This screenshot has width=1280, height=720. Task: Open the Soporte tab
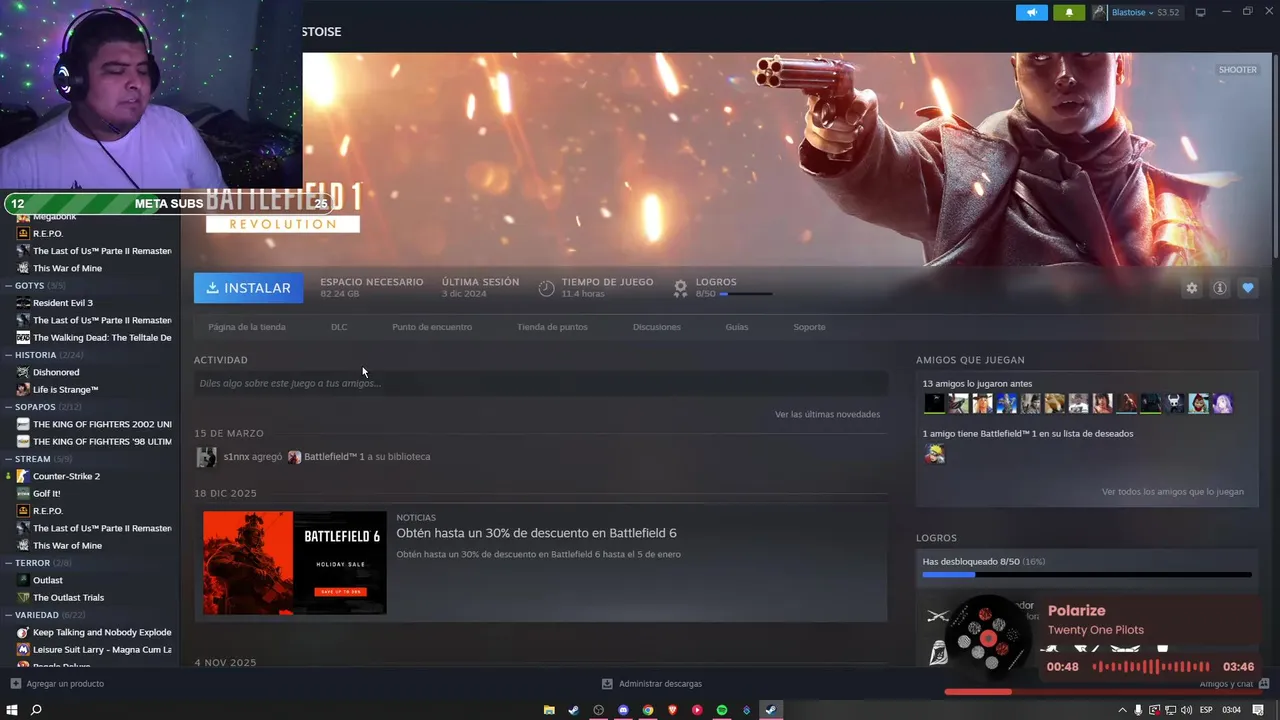pyautogui.click(x=809, y=327)
